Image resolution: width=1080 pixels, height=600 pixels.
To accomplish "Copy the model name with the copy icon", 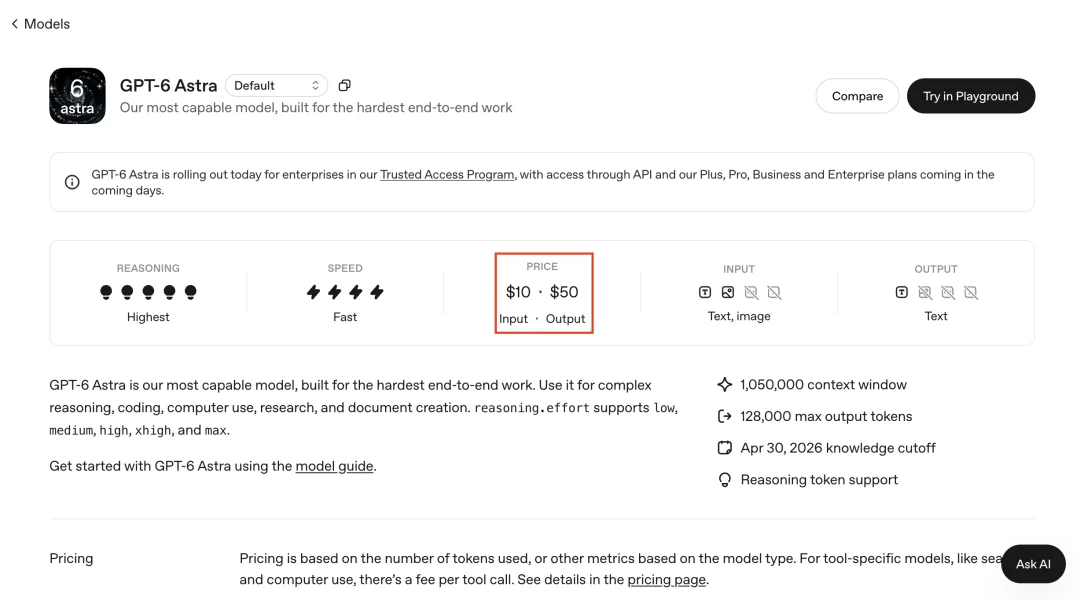I will pyautogui.click(x=344, y=85).
